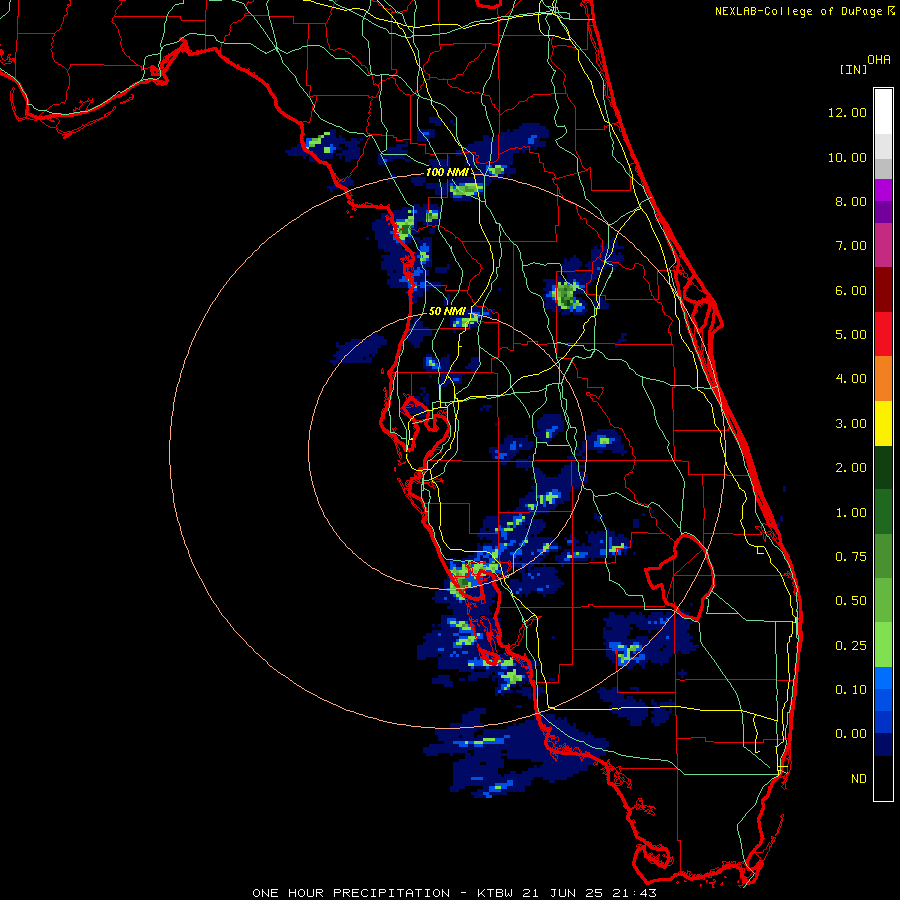
Task: Click the ONE HOUR PRECIPITATION title text
Action: (x=351, y=893)
